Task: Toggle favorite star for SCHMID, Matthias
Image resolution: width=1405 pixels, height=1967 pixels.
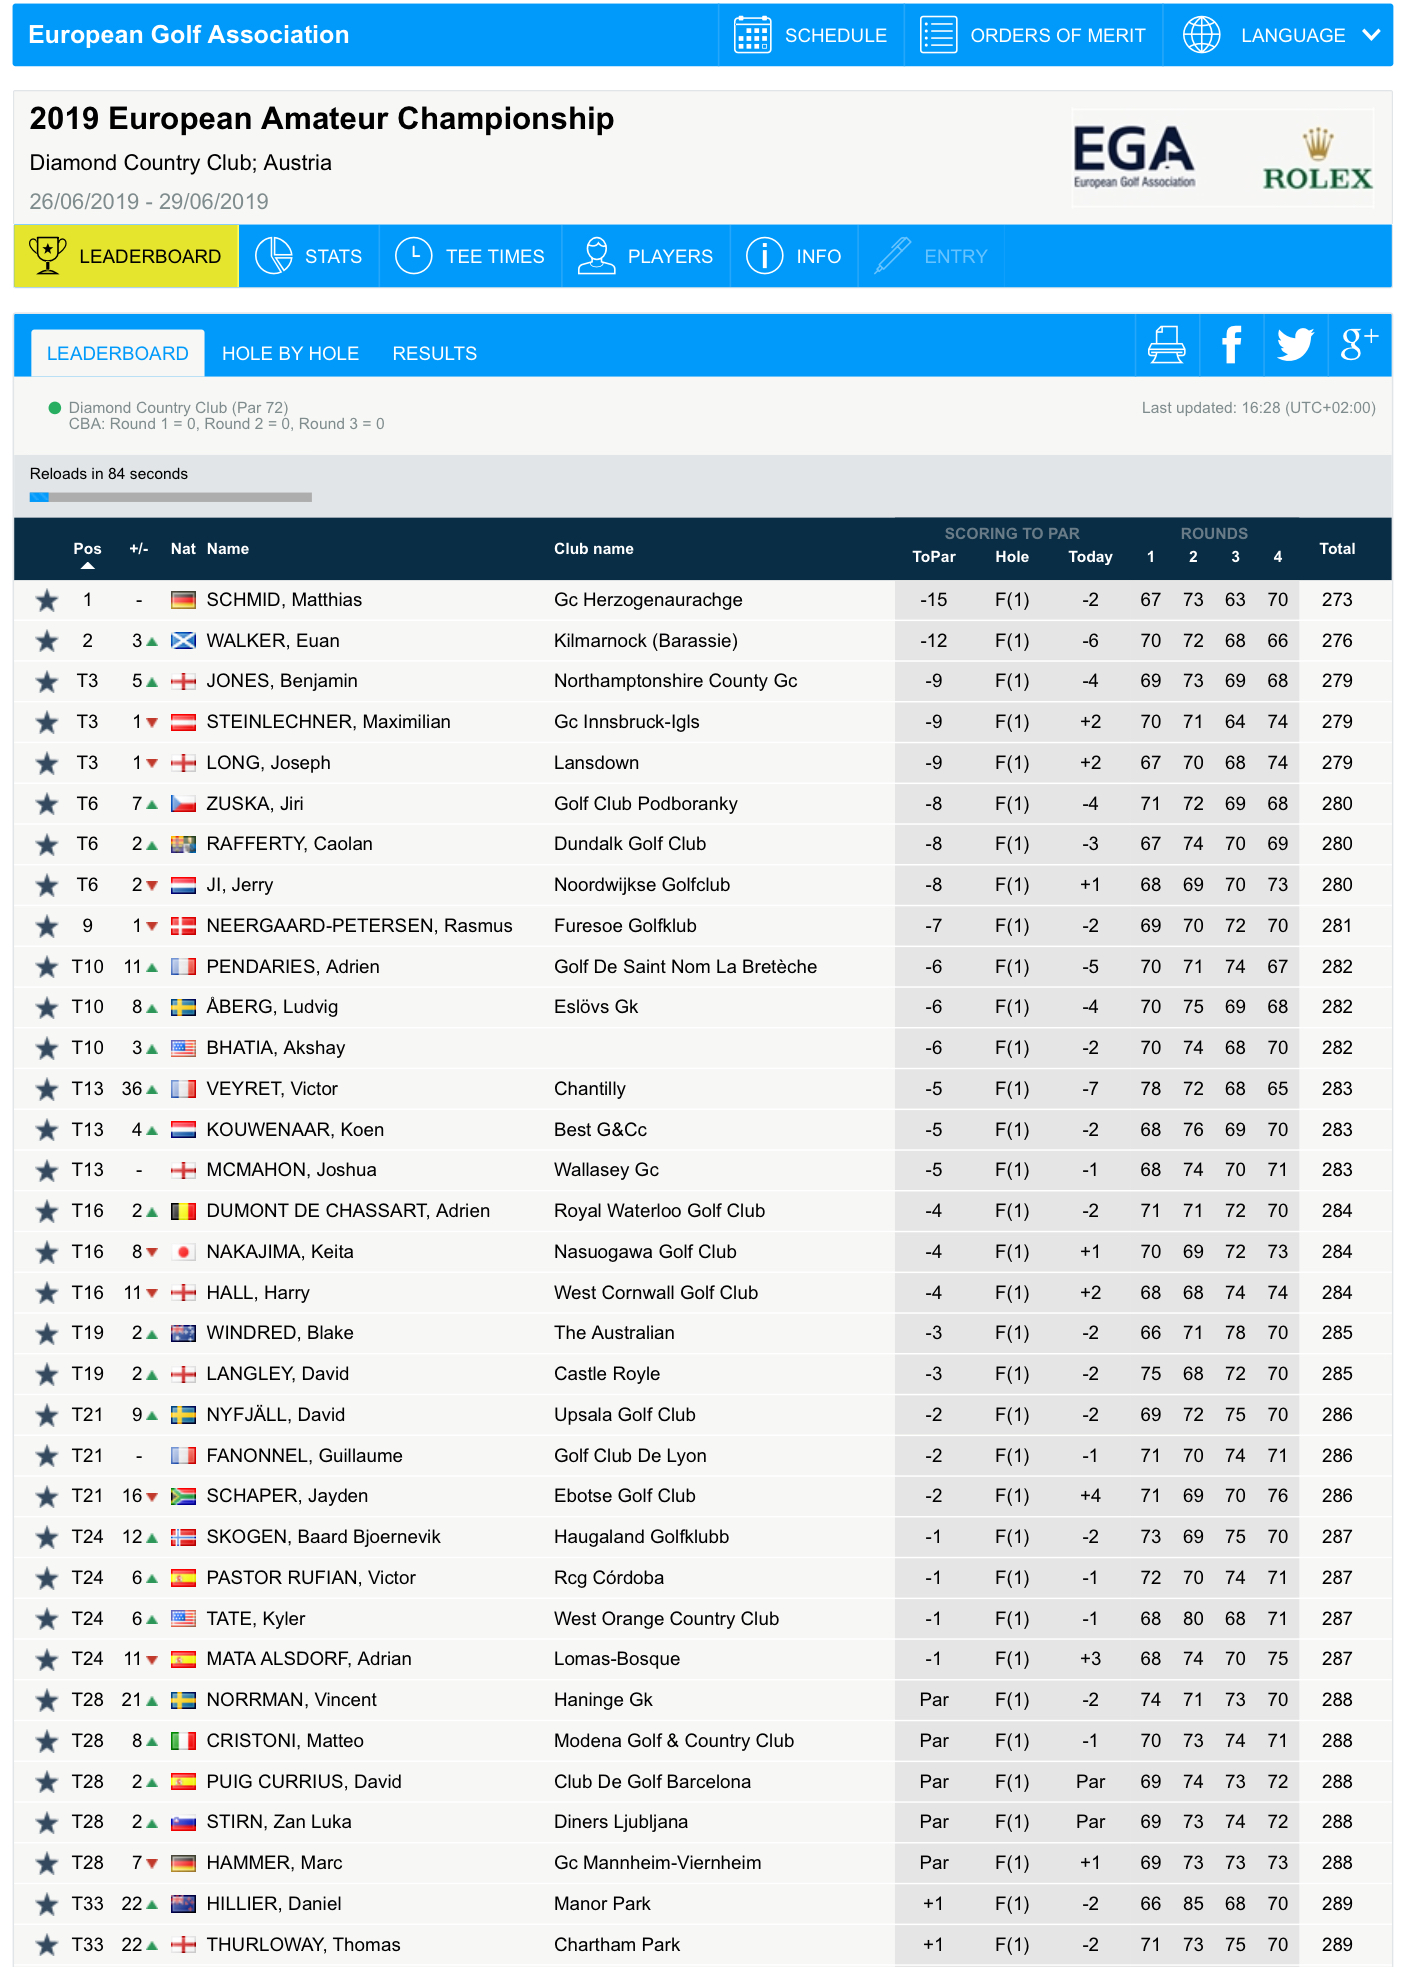Action: [47, 600]
